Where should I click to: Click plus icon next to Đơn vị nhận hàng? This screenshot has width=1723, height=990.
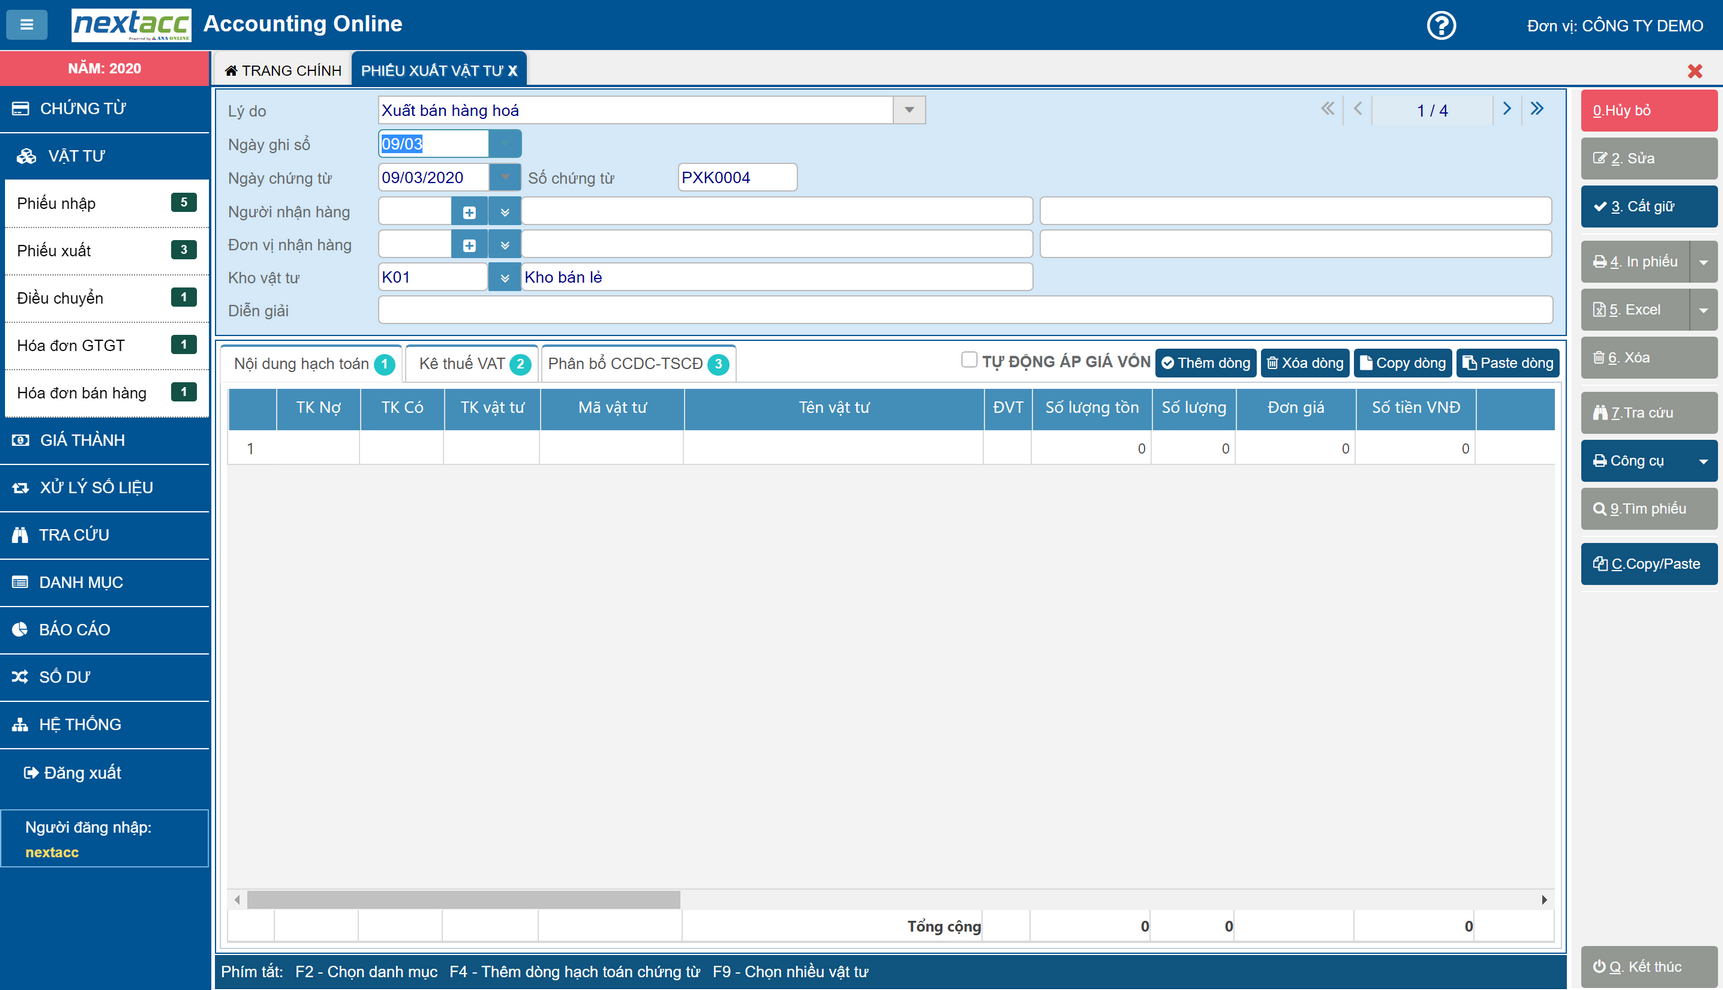[x=469, y=245]
